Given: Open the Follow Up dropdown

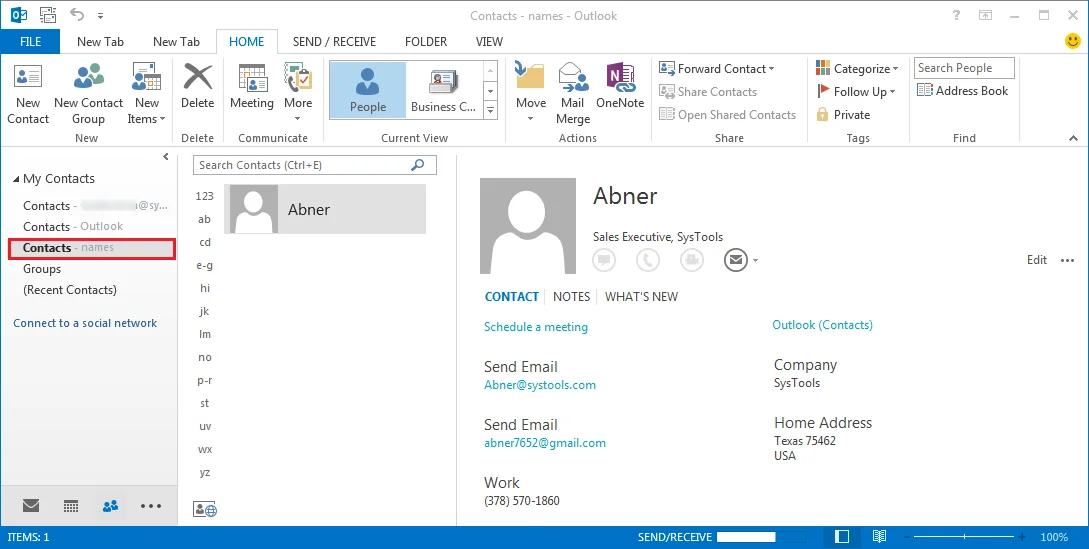Looking at the screenshot, I should [856, 91].
